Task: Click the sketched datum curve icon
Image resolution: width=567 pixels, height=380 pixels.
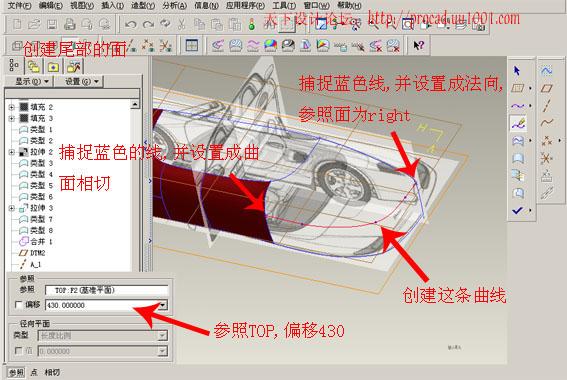Action: click(x=546, y=123)
